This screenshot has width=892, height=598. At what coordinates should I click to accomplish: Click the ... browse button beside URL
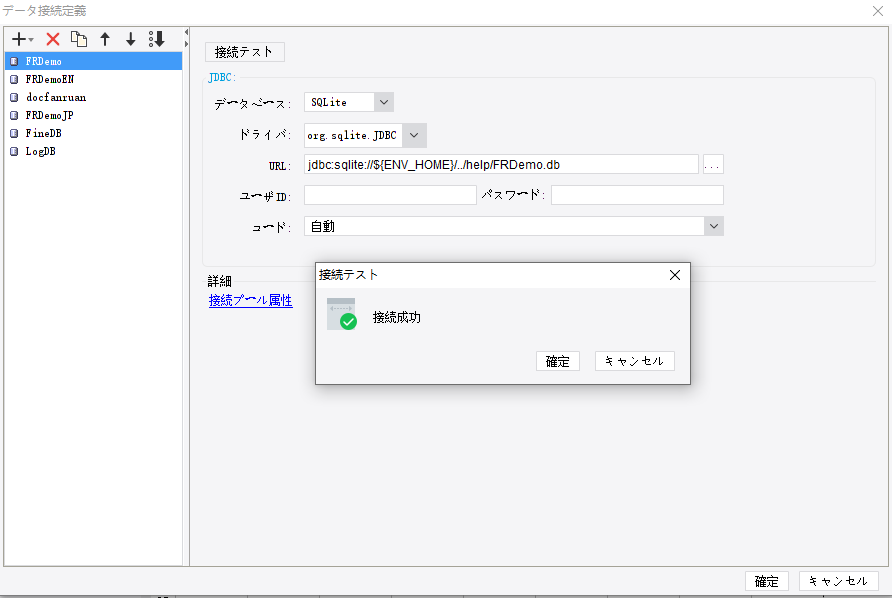coord(713,164)
